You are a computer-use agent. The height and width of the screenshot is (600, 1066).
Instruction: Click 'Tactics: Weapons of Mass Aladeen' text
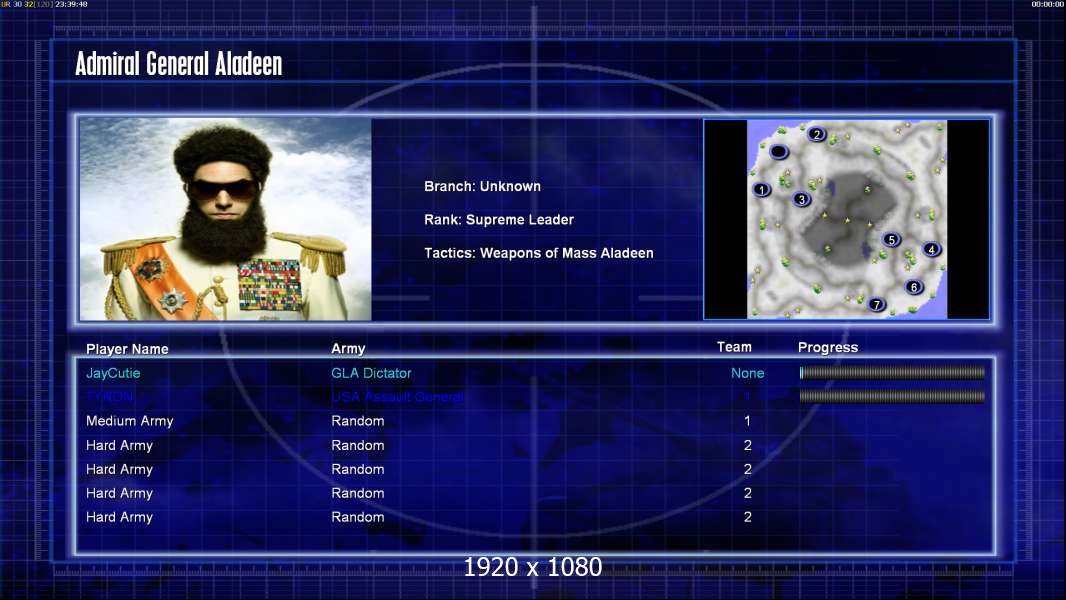coord(538,253)
